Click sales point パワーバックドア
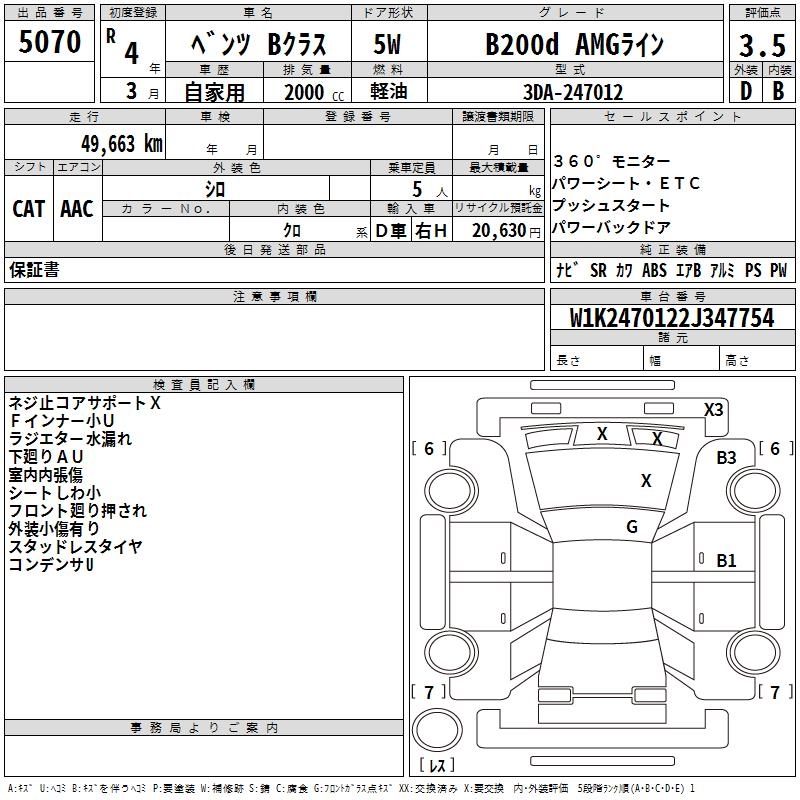800x800 pixels. pos(611,227)
